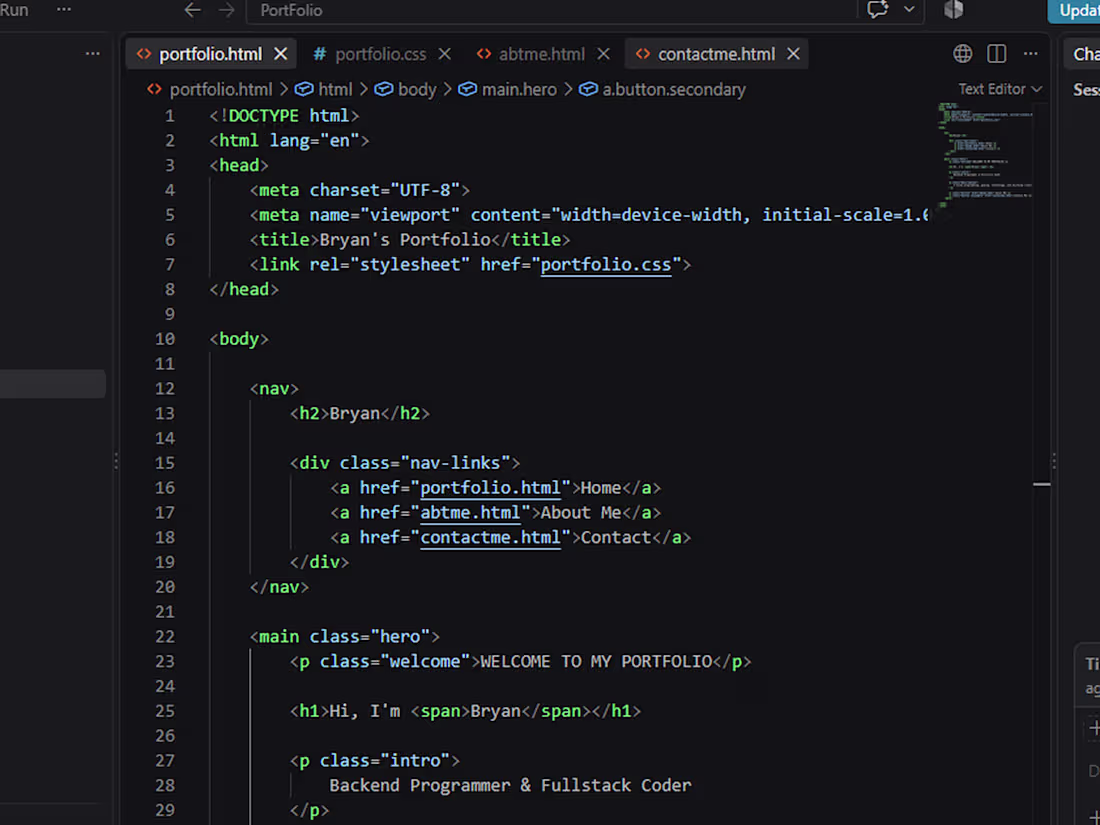Click the html breadcrumb
Screen dimensions: 1100x825
(x=335, y=90)
